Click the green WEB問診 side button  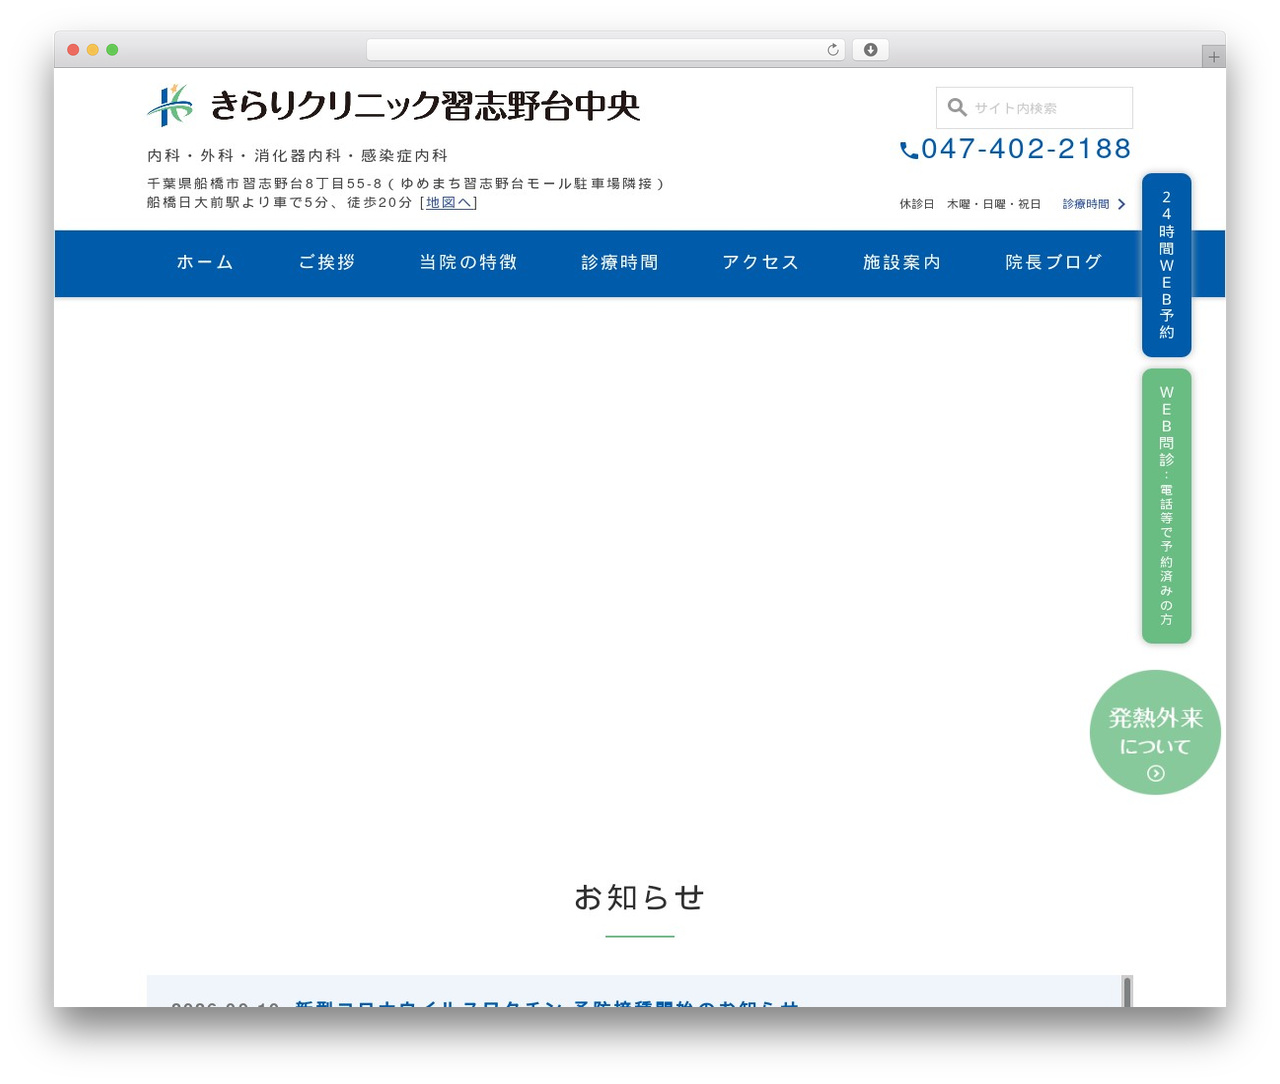point(1167,506)
